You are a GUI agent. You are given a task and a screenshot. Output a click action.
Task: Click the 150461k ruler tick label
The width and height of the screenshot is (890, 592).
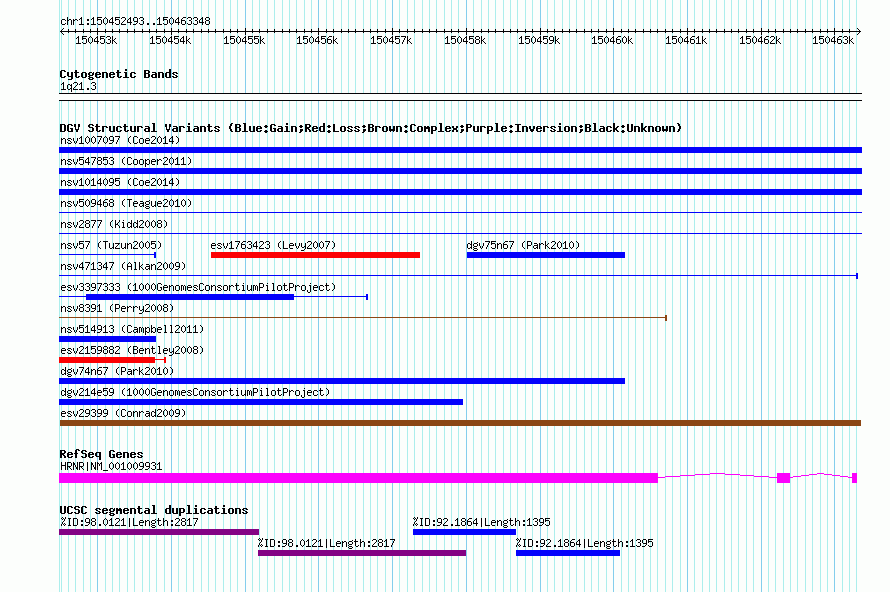click(686, 40)
